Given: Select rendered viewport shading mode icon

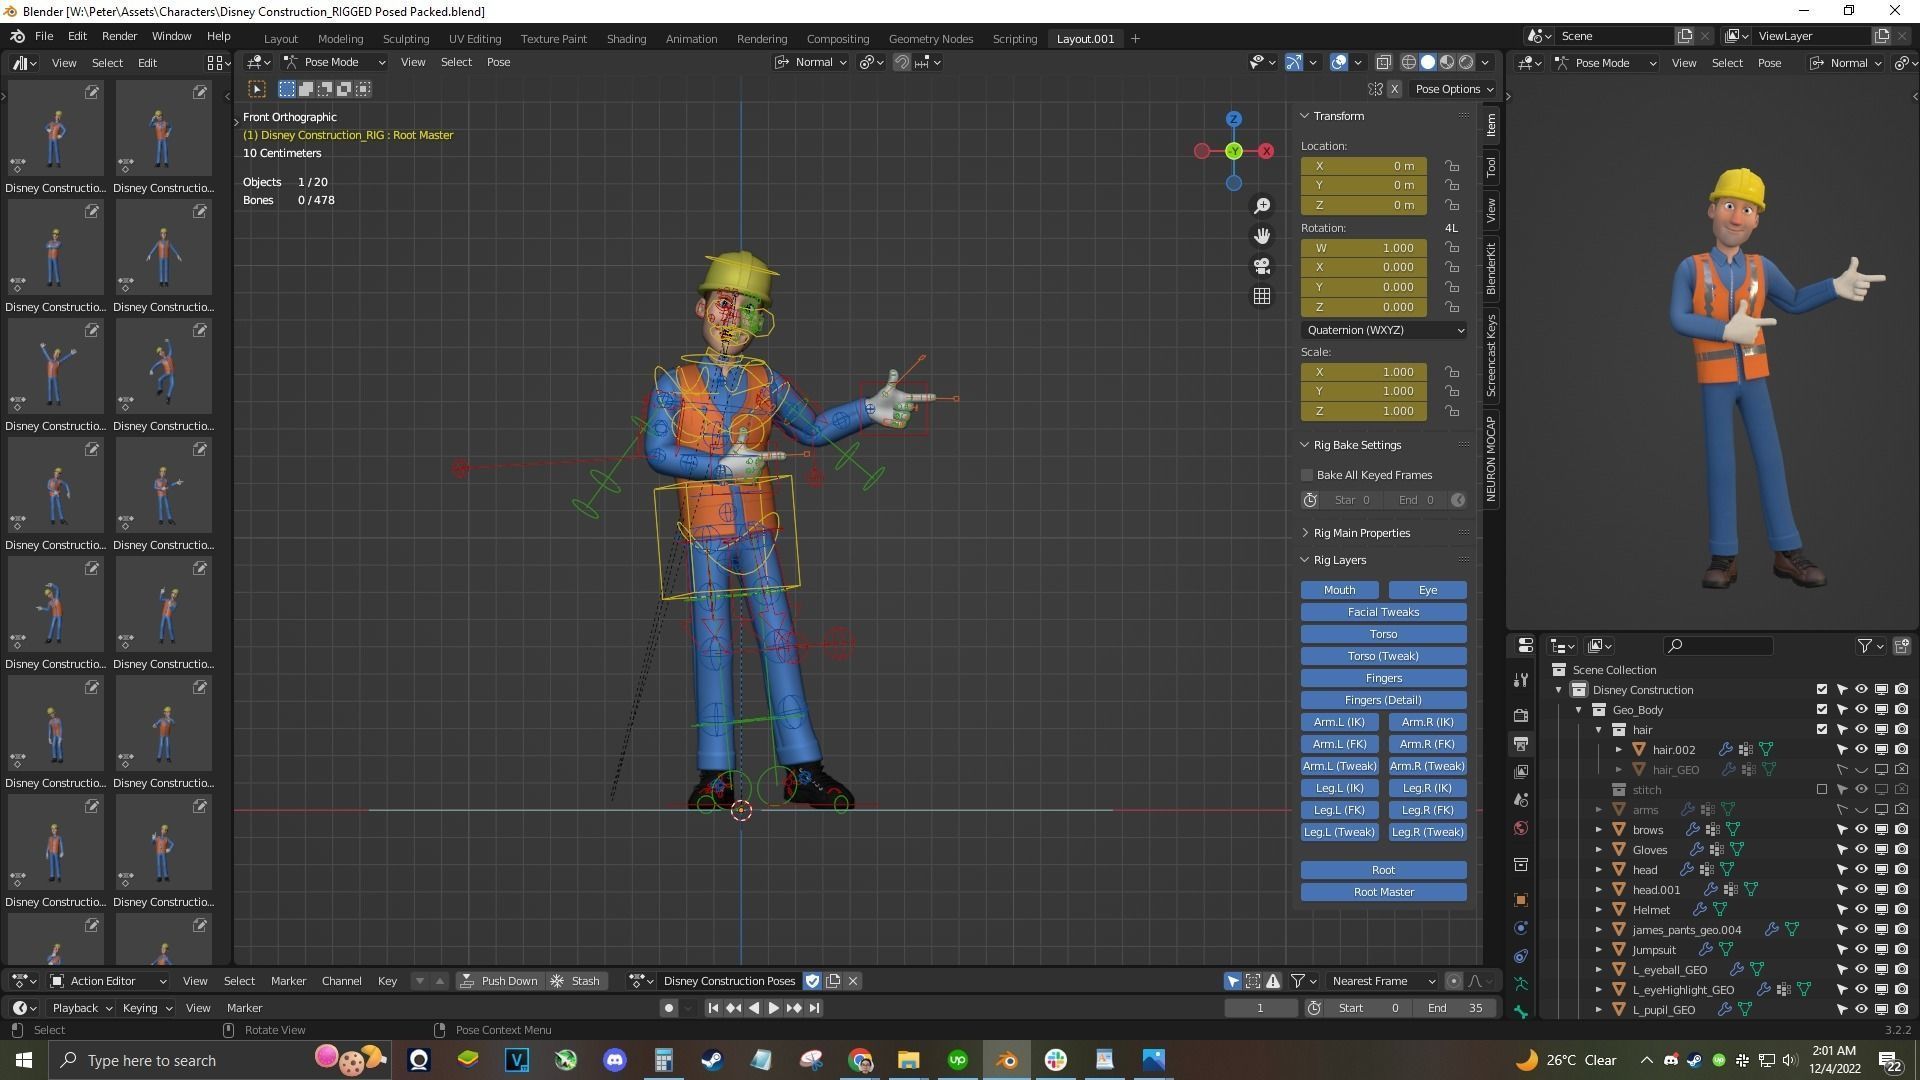Looking at the screenshot, I should (x=1466, y=62).
